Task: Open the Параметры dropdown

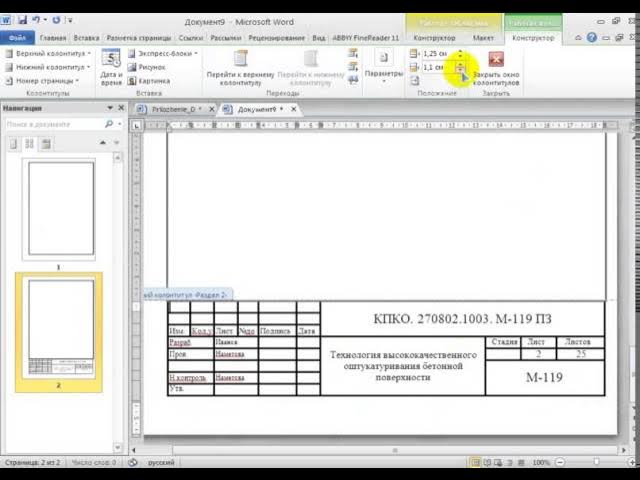Action: 383,67
